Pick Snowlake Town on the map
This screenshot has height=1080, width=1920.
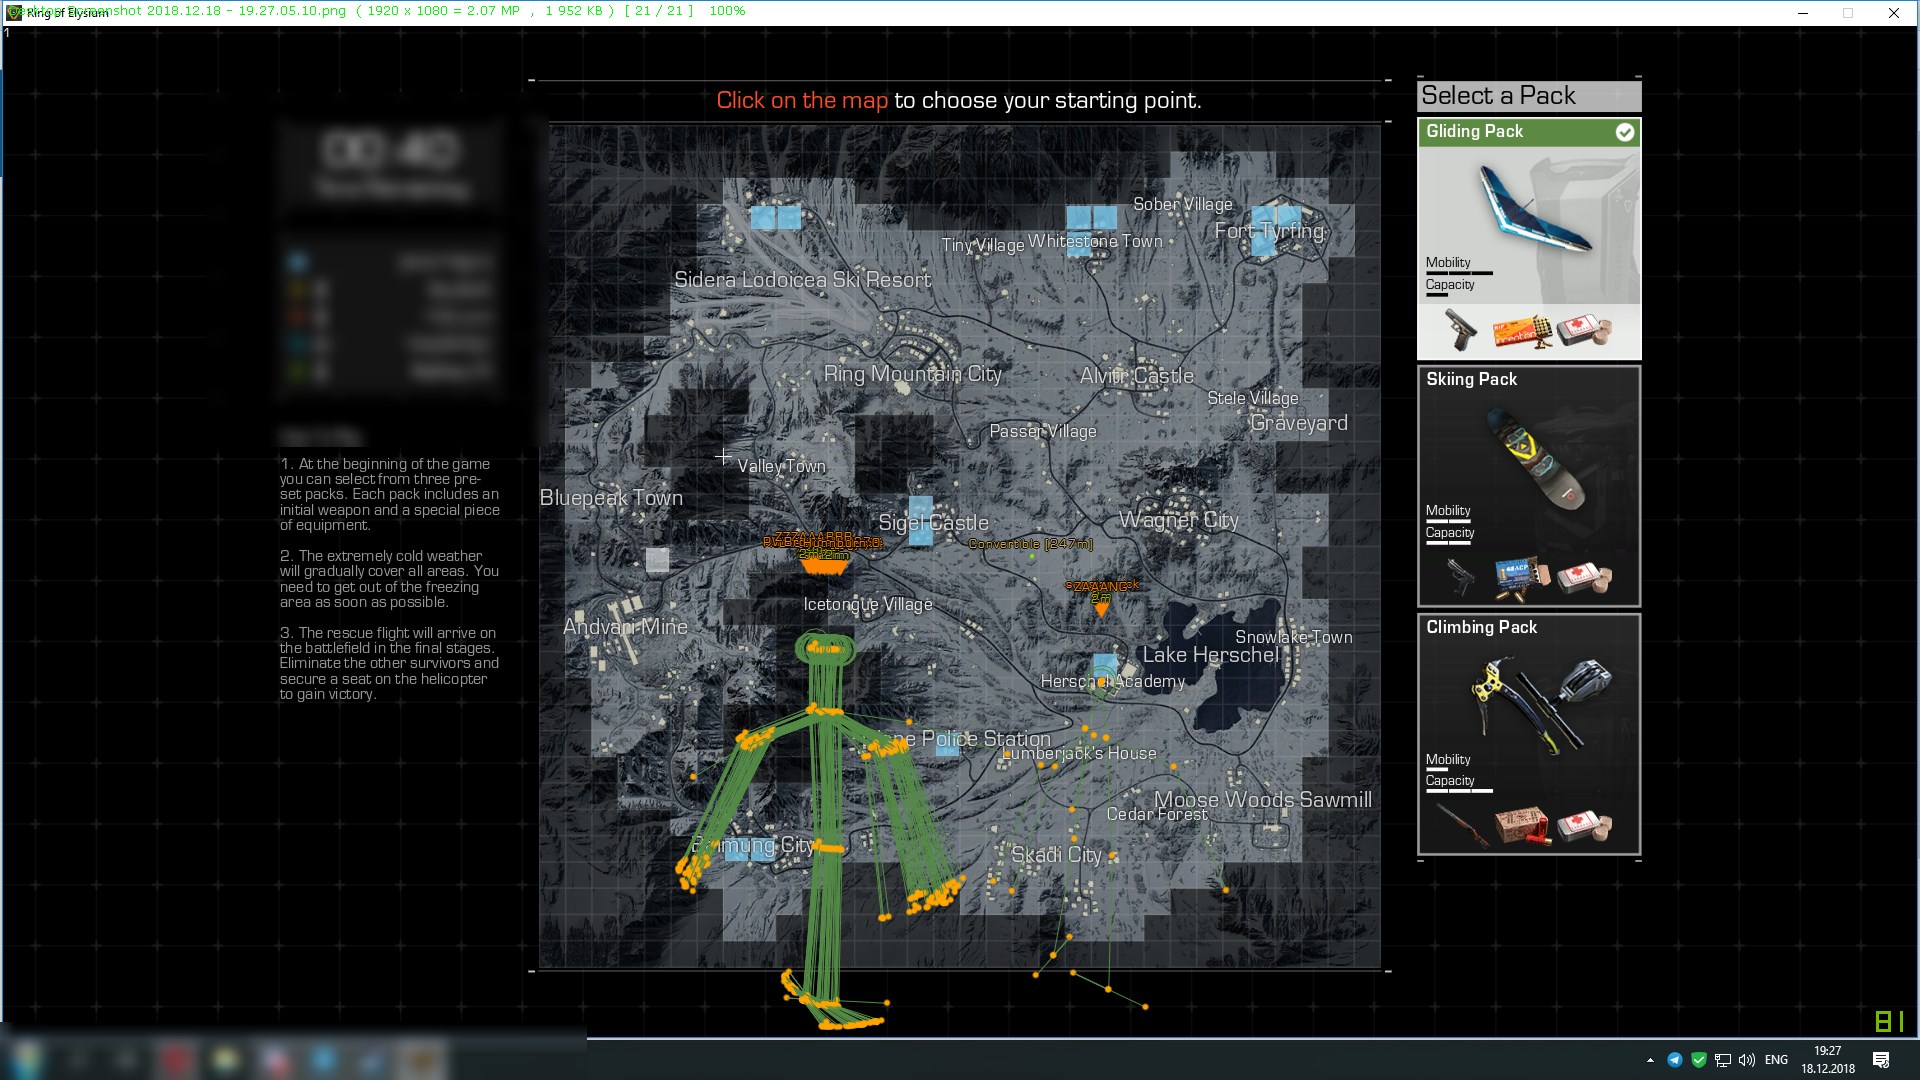1293,637
